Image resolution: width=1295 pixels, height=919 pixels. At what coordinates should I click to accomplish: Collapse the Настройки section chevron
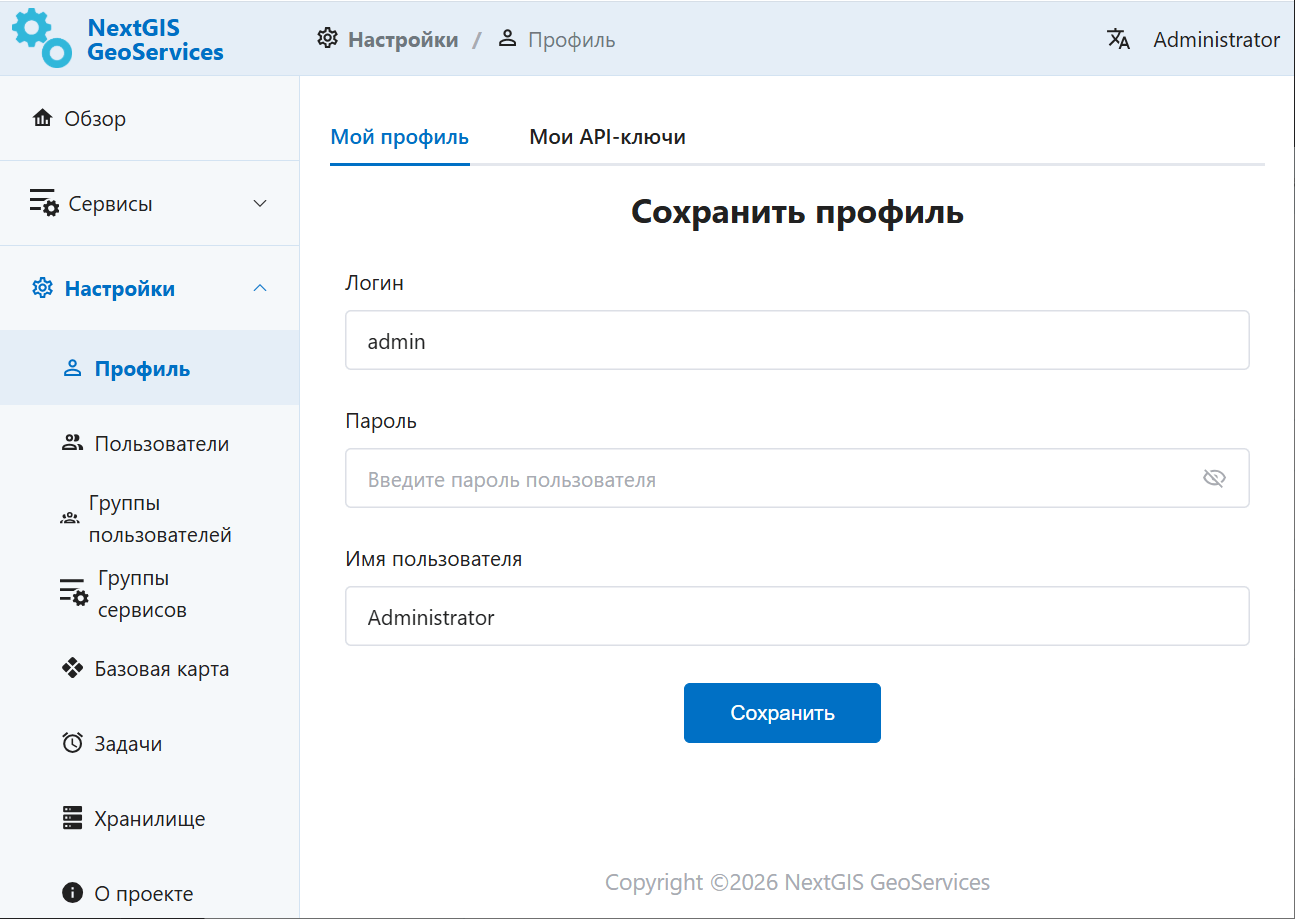click(260, 289)
